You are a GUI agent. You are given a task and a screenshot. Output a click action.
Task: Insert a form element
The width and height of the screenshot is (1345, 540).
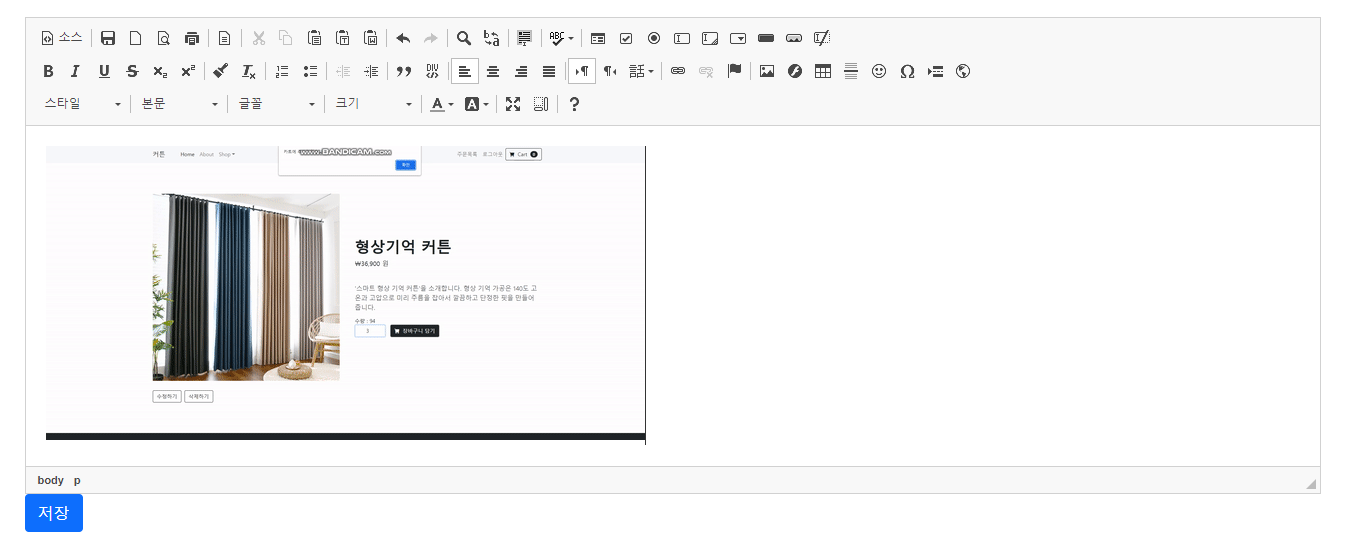tap(598, 38)
